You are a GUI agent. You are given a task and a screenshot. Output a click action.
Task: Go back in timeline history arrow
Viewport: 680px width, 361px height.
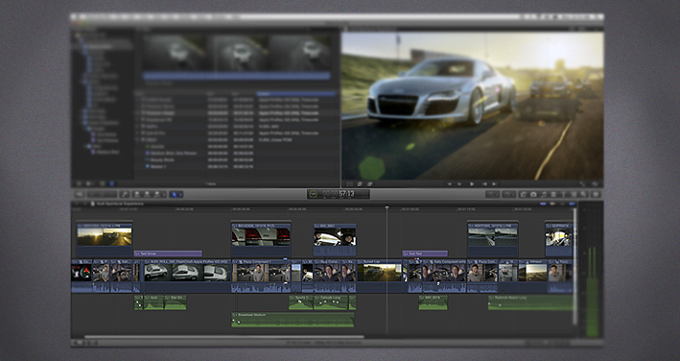click(75, 203)
